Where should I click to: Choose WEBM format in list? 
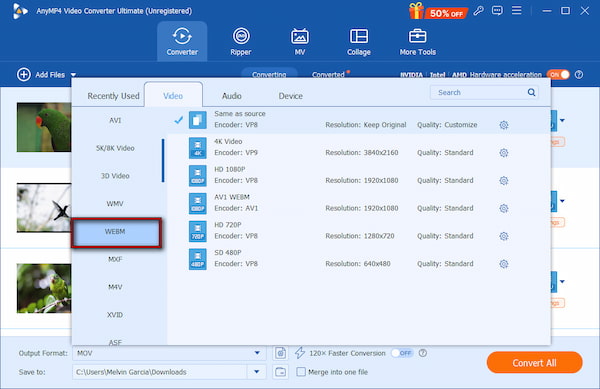[116, 232]
